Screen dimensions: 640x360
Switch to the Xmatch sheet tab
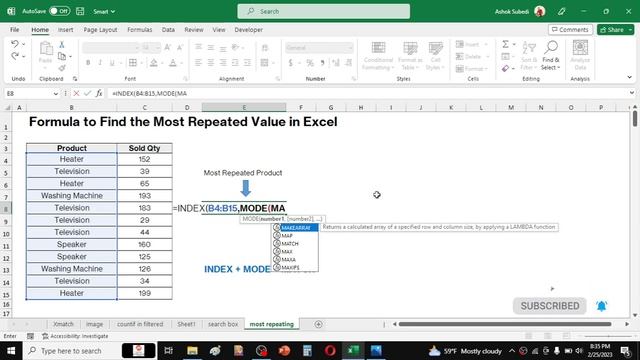pos(63,324)
